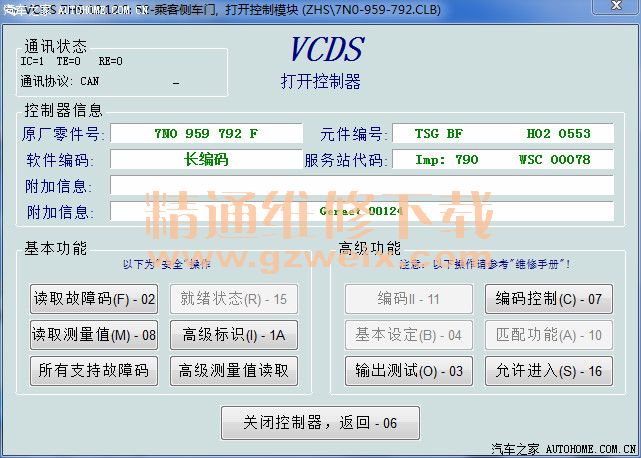Click the 通讯协议: CAN text
Viewport: 641px width, 458px height.
pos(60,81)
